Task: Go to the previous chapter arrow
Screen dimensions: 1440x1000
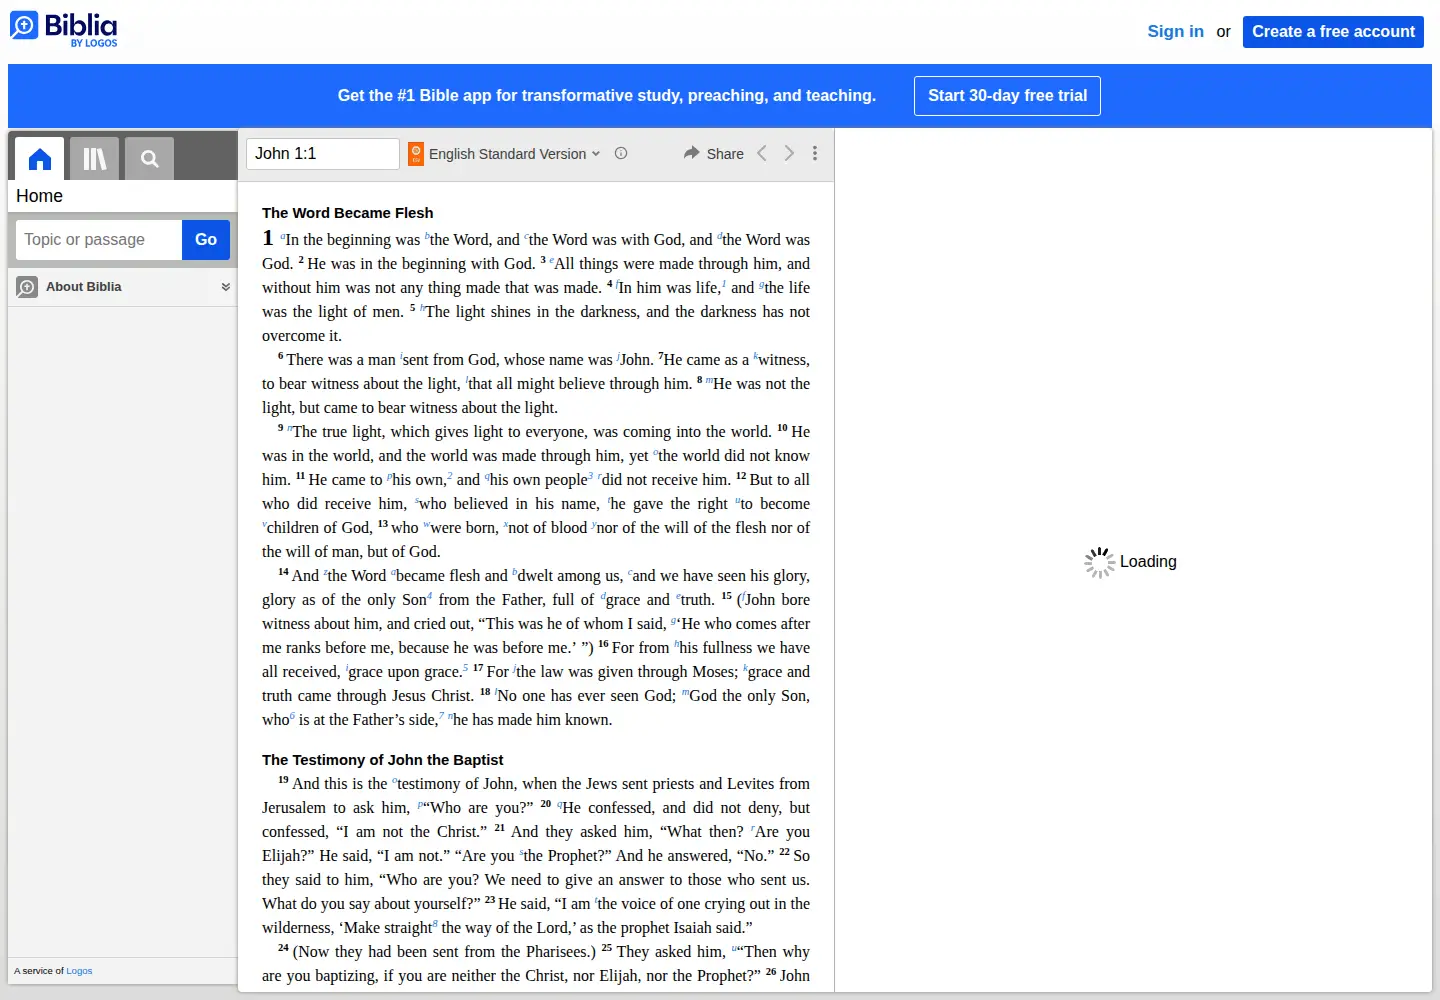Action: (x=762, y=153)
